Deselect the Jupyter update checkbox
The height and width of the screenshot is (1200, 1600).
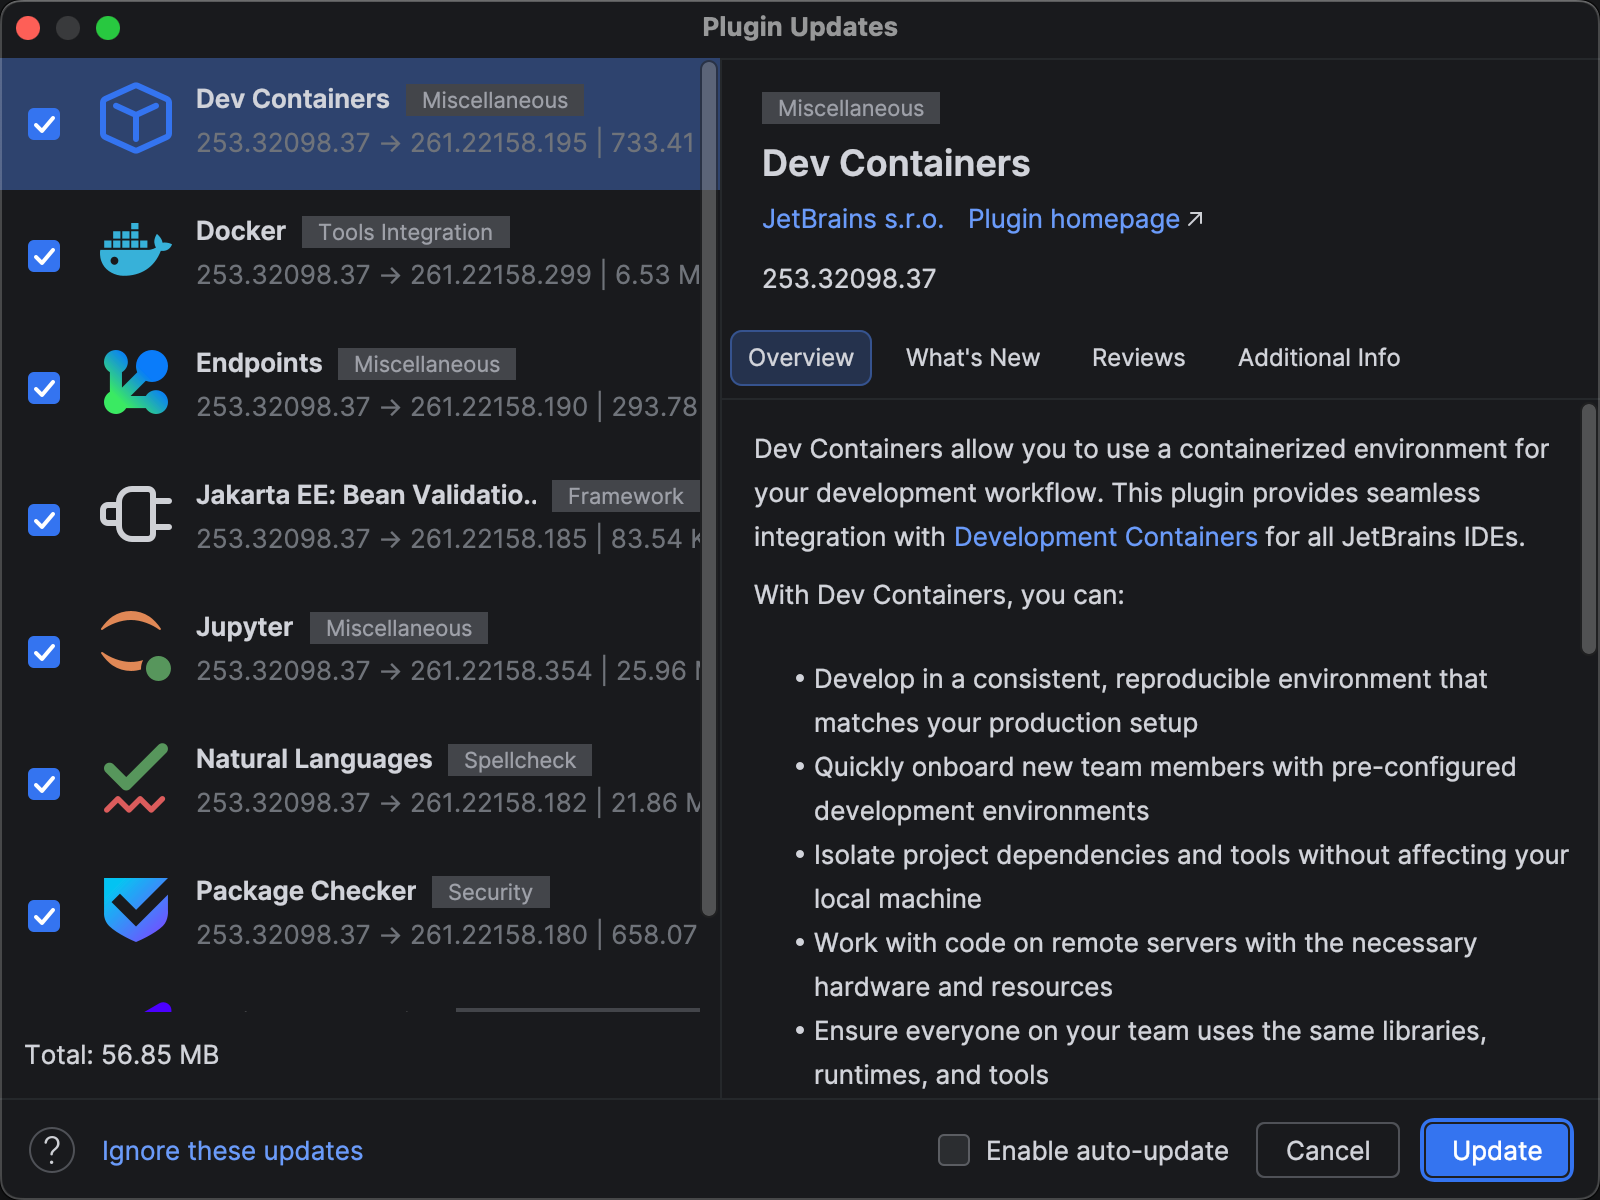[x=44, y=652]
